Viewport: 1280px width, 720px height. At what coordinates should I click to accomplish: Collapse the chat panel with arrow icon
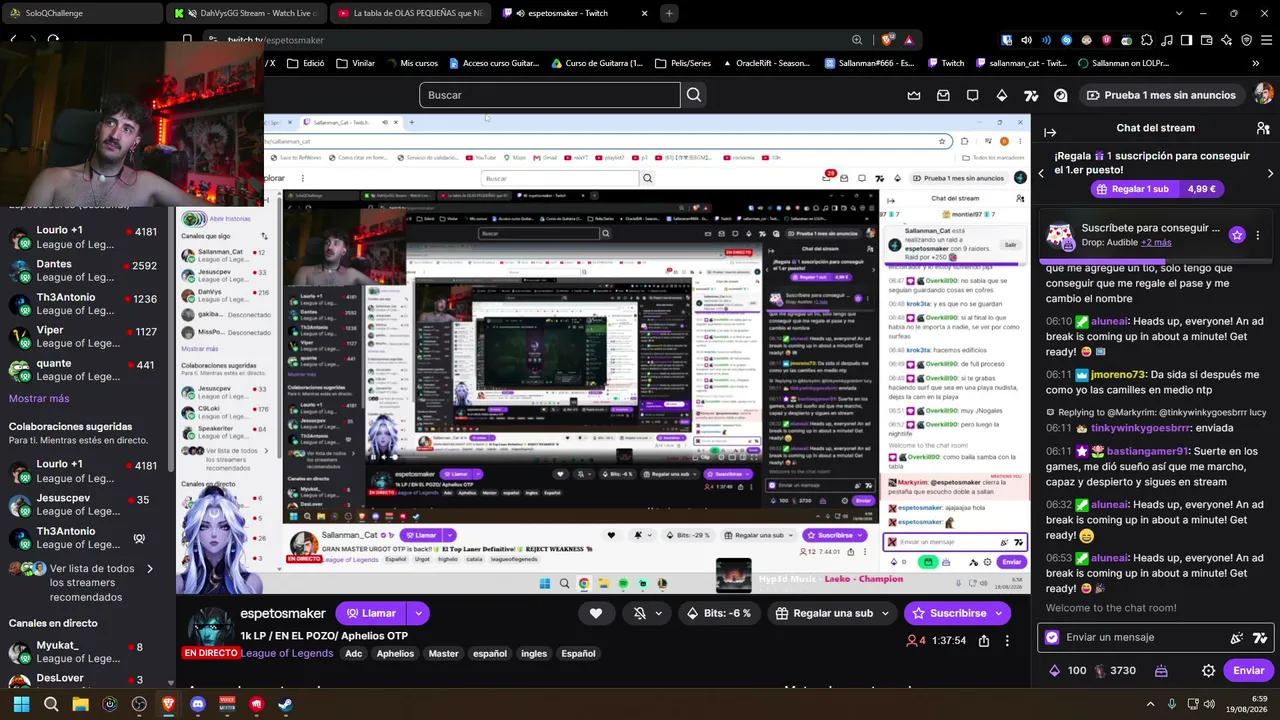(x=1051, y=132)
